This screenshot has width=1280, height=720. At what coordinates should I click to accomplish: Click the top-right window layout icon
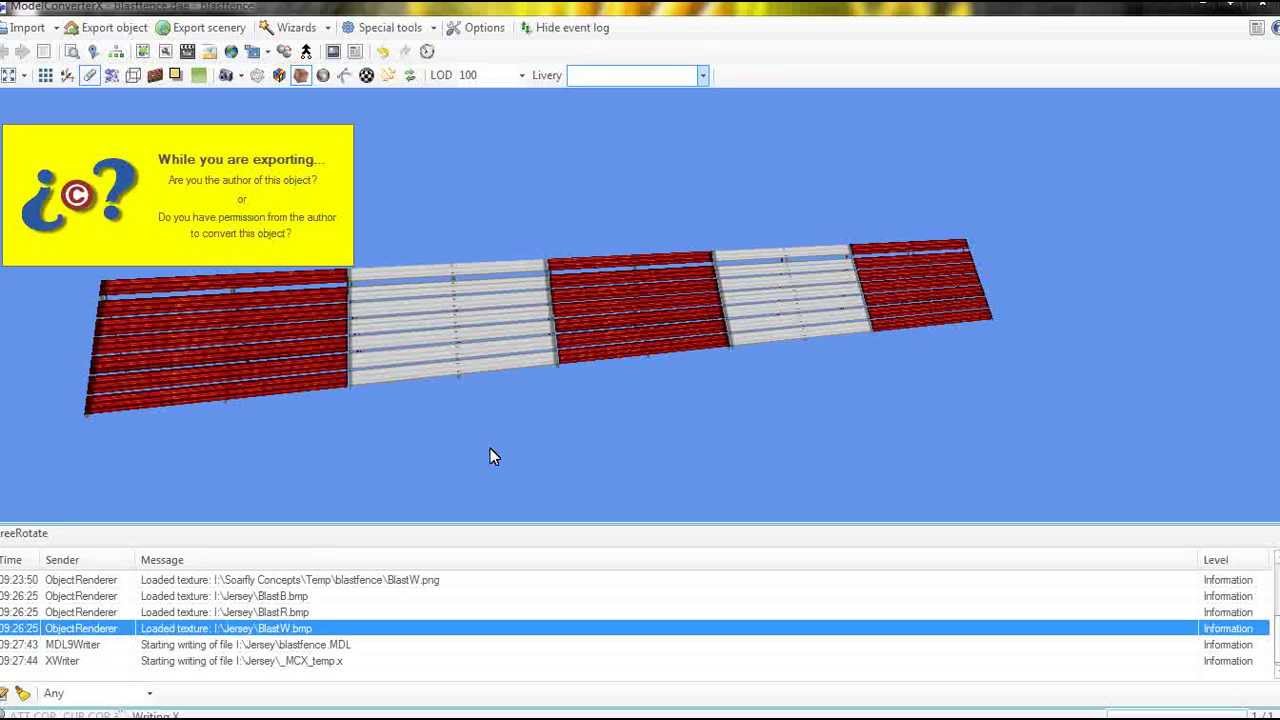click(1257, 28)
